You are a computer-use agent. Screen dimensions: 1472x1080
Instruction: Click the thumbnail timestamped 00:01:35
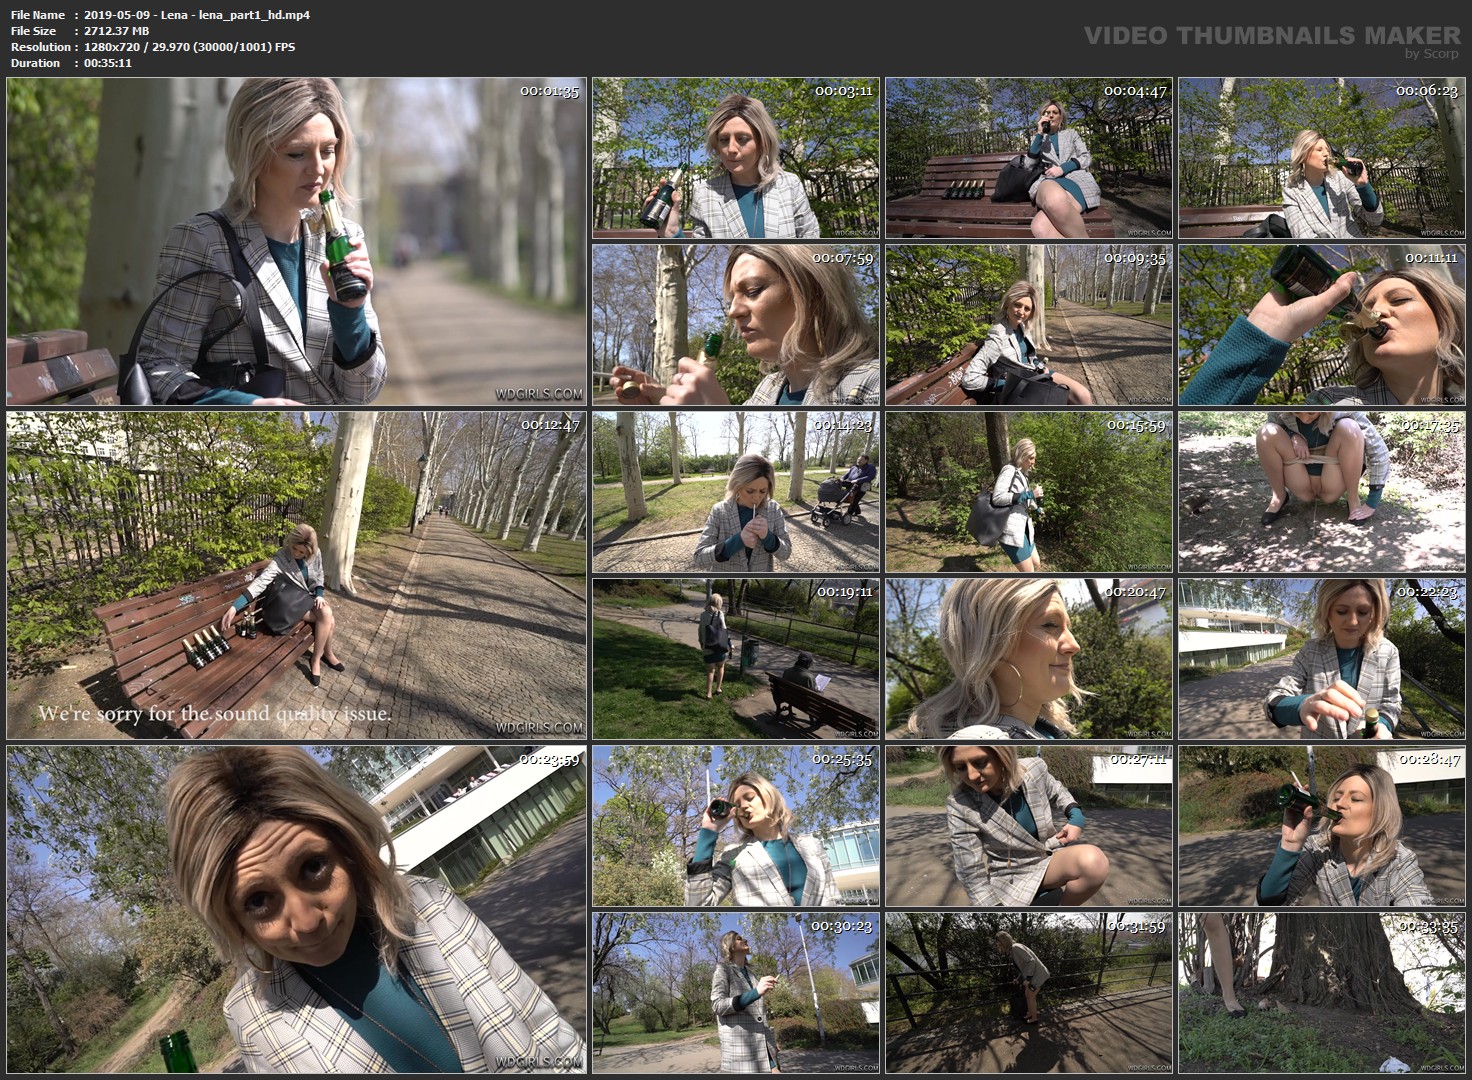click(296, 241)
